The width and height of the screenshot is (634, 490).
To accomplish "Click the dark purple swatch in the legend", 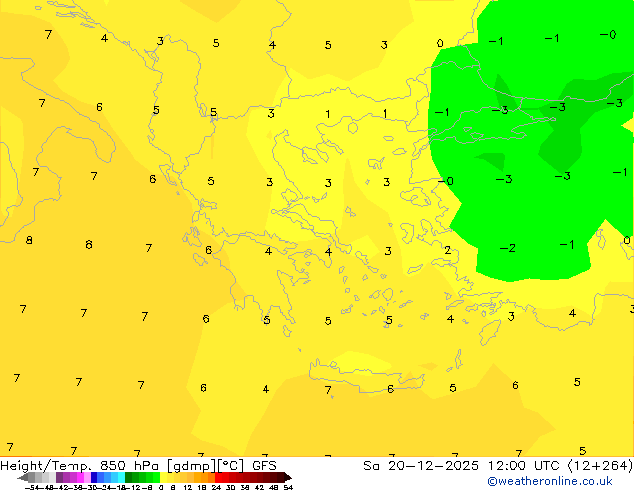I will pos(59,478).
